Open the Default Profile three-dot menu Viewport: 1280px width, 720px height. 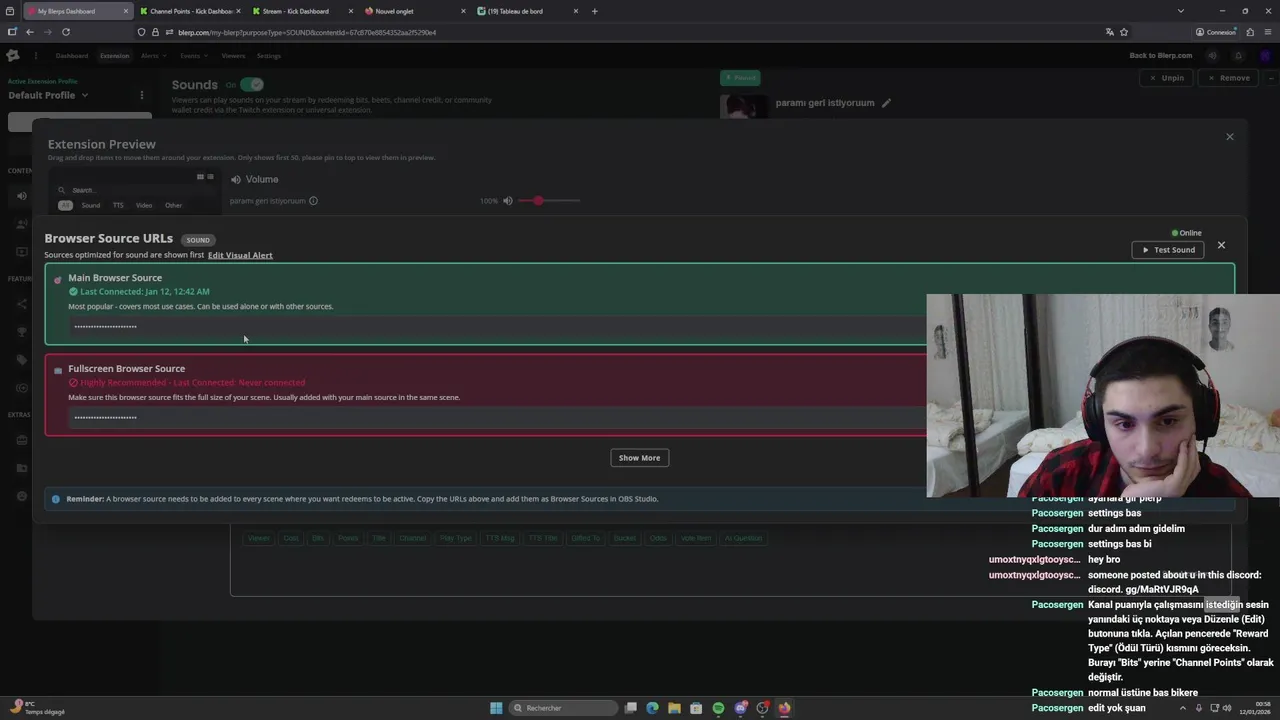(142, 95)
